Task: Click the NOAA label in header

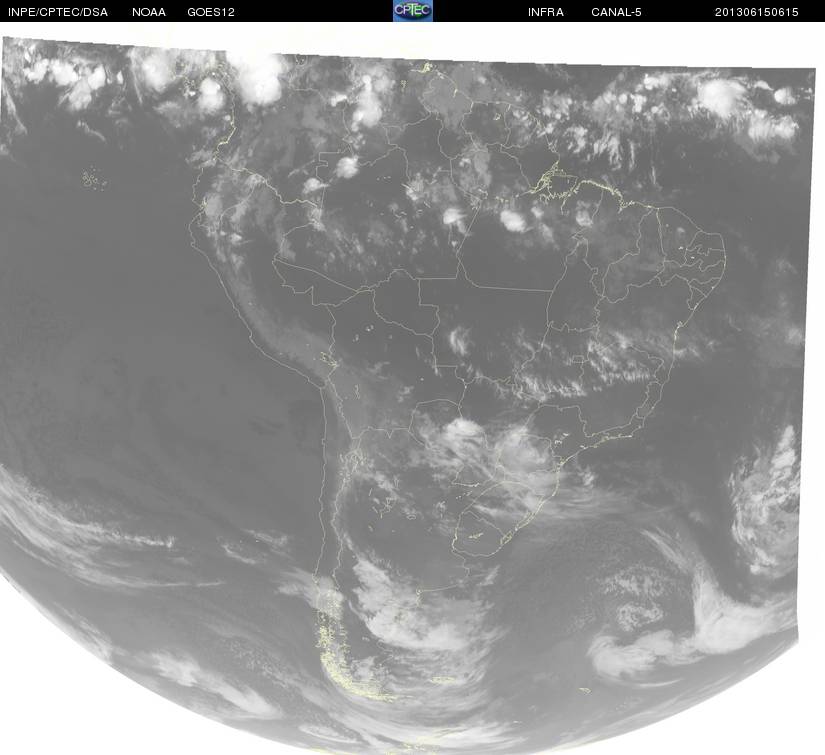Action: point(149,12)
